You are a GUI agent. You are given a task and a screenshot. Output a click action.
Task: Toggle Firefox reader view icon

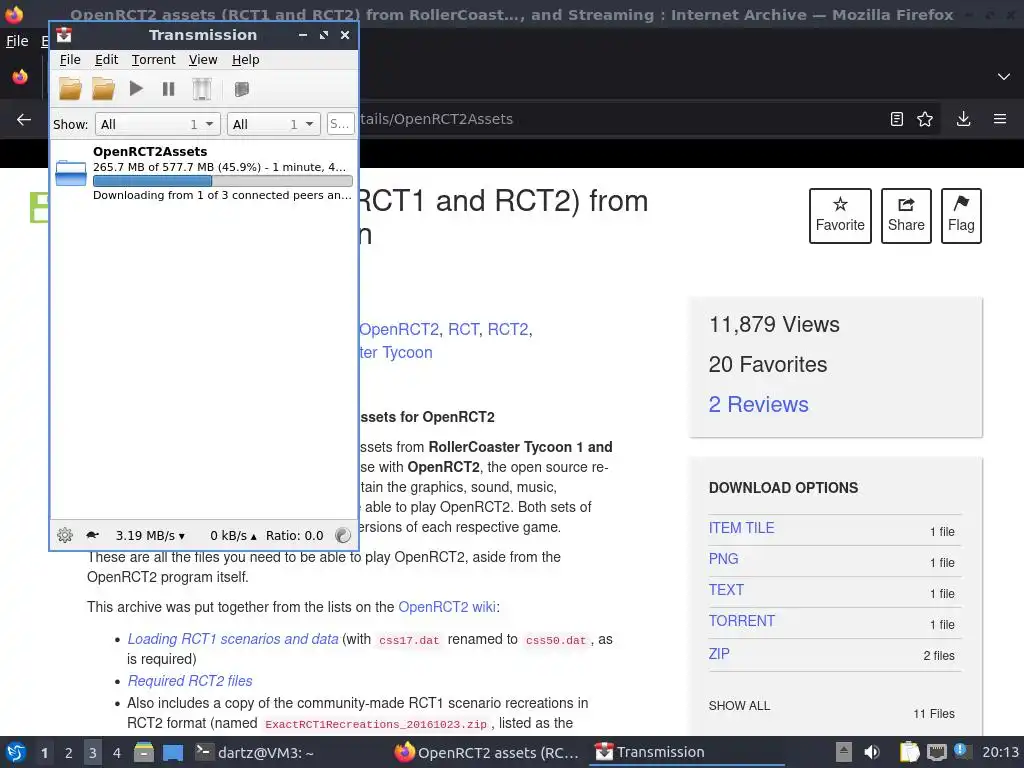pyautogui.click(x=897, y=119)
